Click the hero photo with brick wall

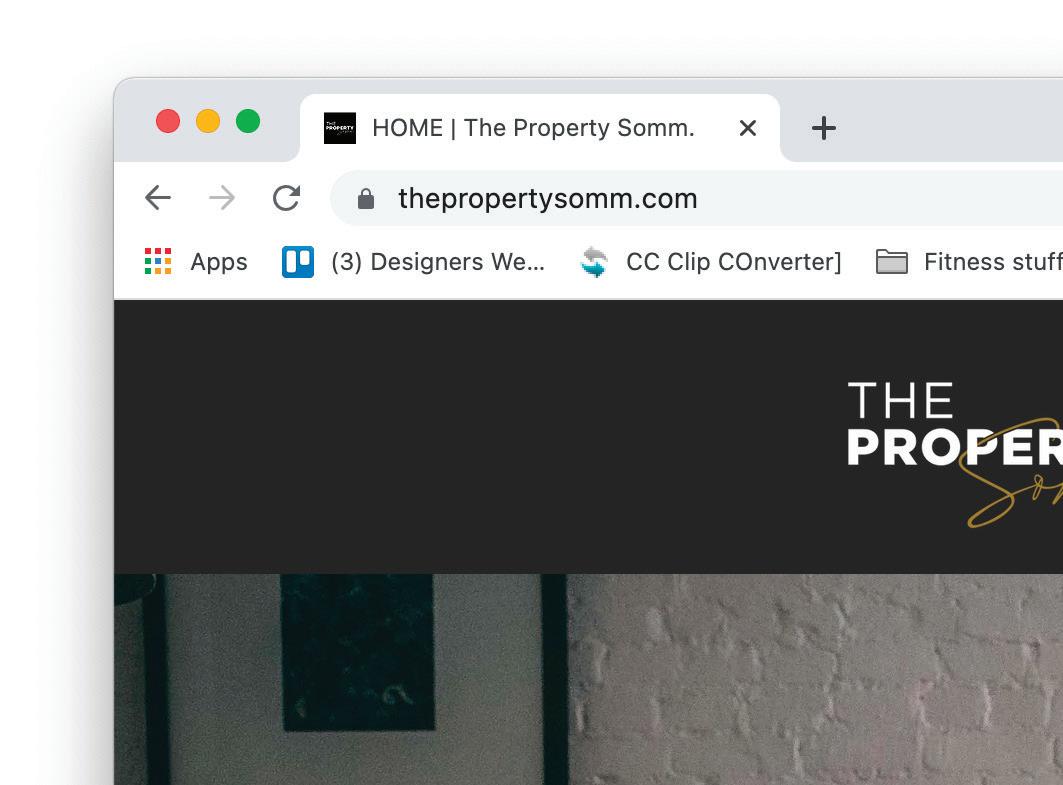(588, 679)
